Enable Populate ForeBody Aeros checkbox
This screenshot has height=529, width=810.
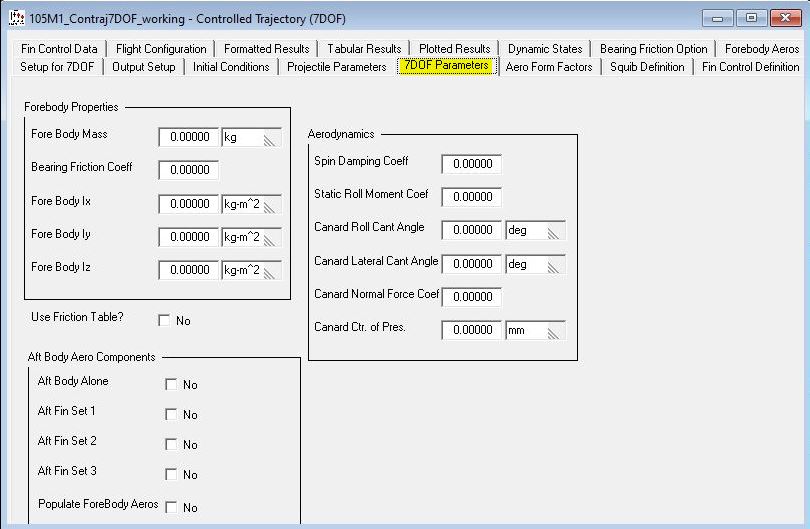[171, 508]
